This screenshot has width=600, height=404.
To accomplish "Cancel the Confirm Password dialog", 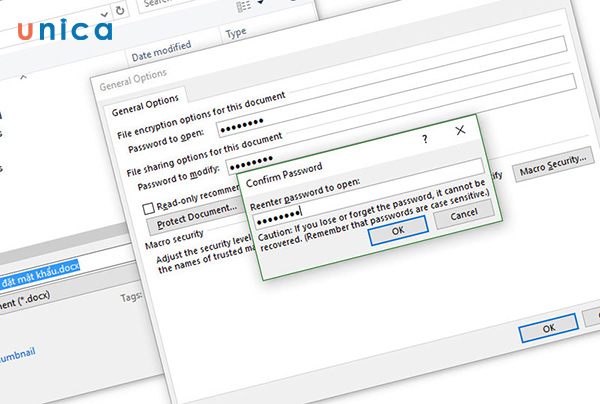I will pyautogui.click(x=464, y=215).
